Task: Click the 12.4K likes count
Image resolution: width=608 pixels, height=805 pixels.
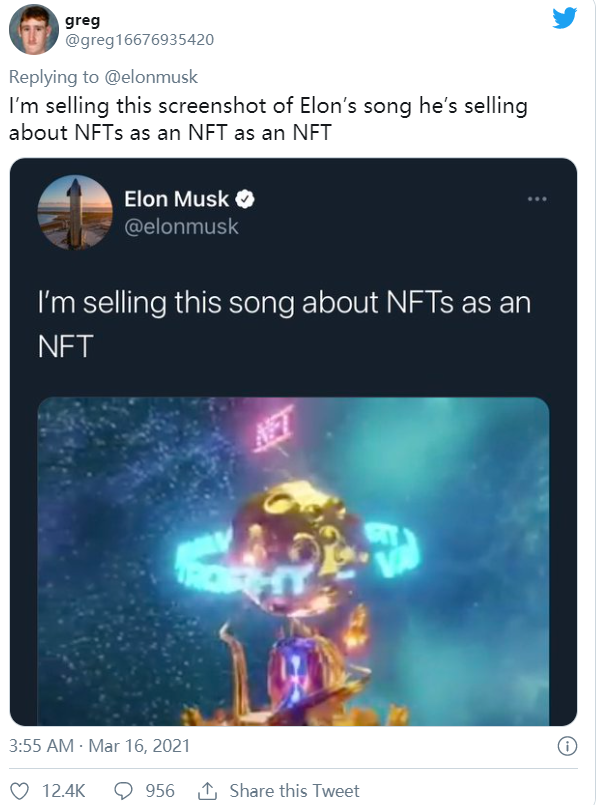Action: tap(63, 791)
